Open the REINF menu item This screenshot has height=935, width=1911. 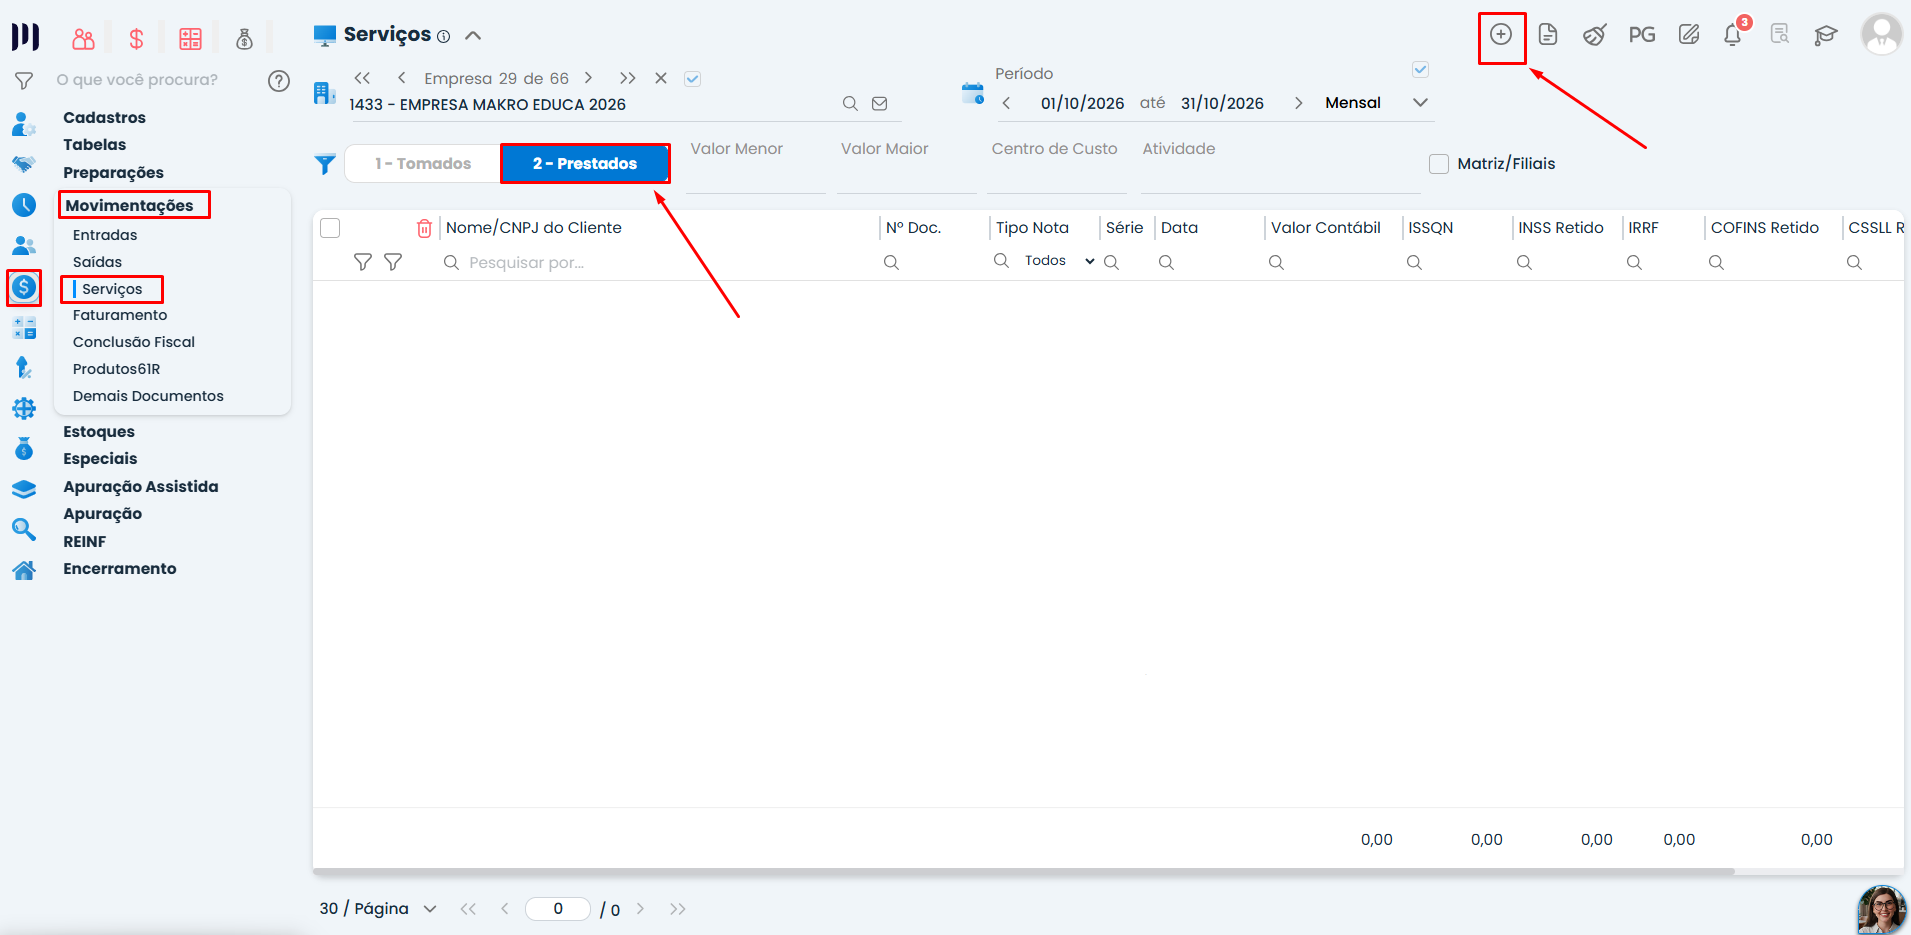click(x=84, y=542)
